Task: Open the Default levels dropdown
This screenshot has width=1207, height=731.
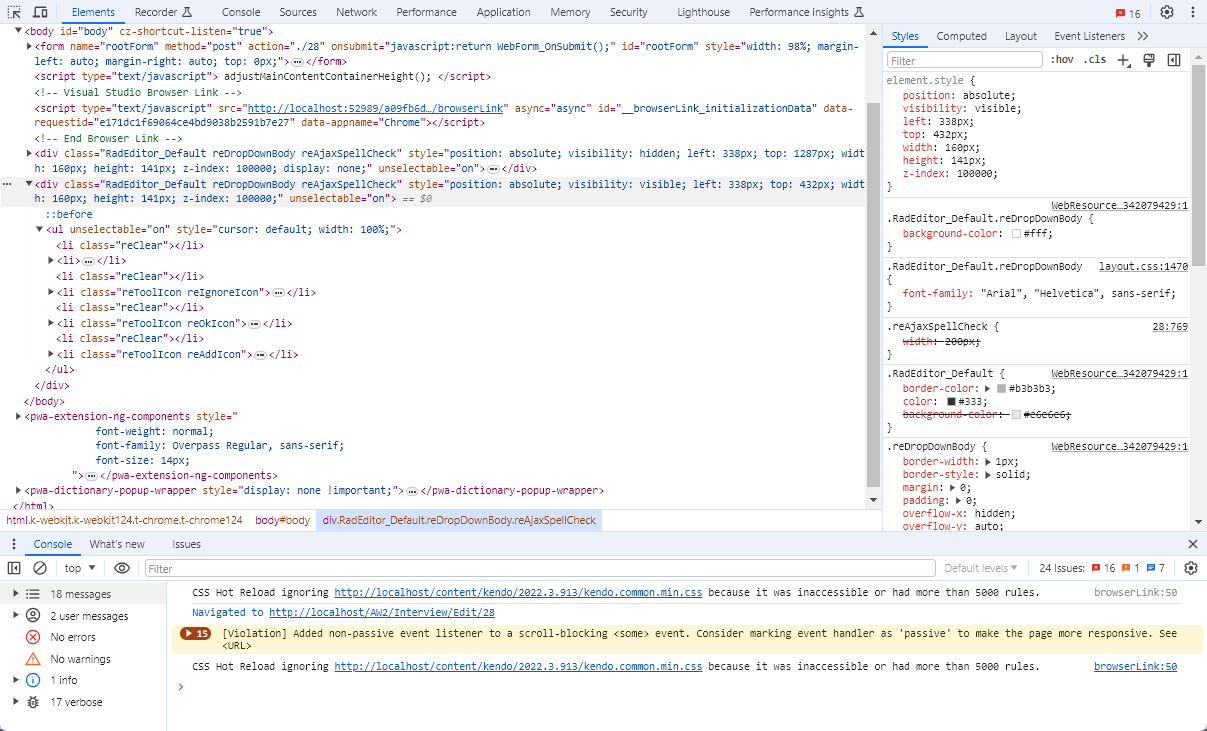Action: point(980,568)
